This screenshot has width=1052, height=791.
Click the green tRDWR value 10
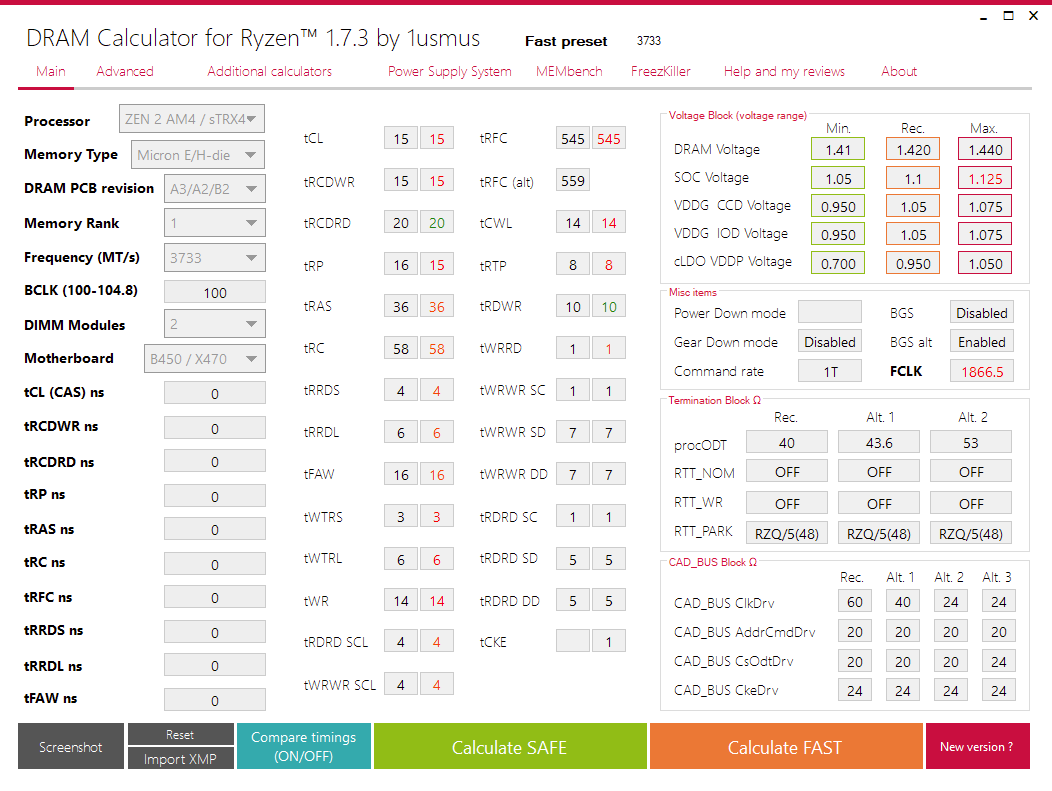pyautogui.click(x=609, y=306)
